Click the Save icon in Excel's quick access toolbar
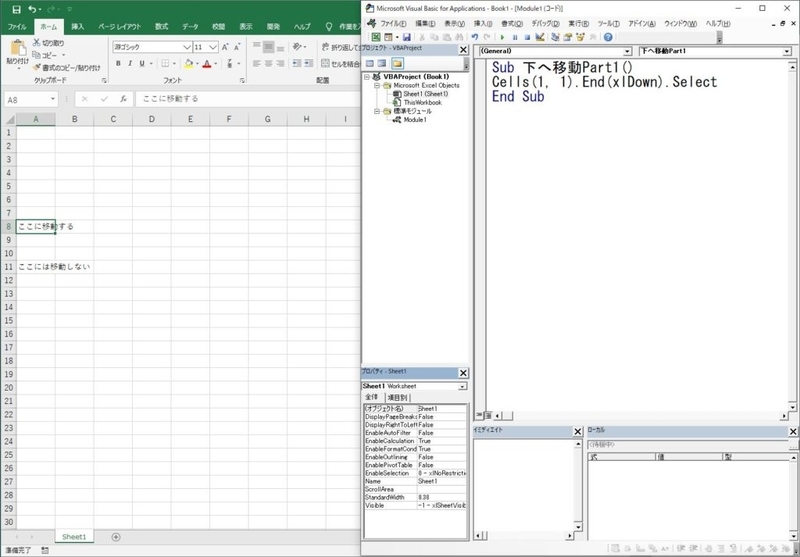 click(x=16, y=9)
